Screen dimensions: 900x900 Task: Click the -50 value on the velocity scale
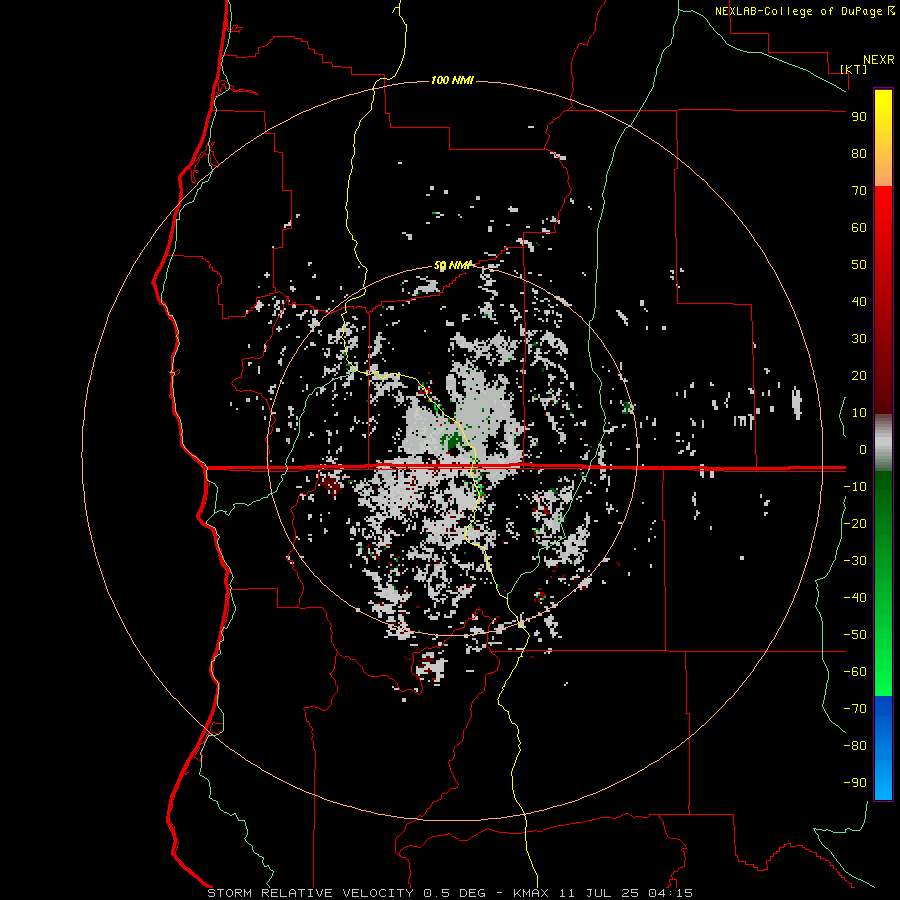pyautogui.click(x=855, y=635)
